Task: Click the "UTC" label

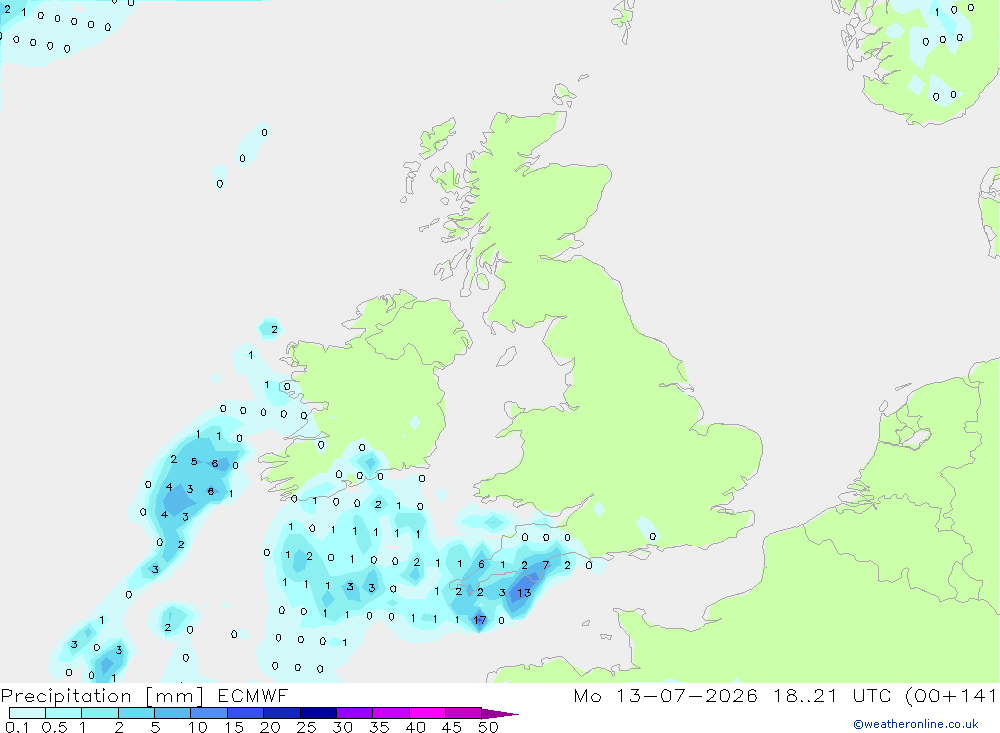Action: (872, 696)
